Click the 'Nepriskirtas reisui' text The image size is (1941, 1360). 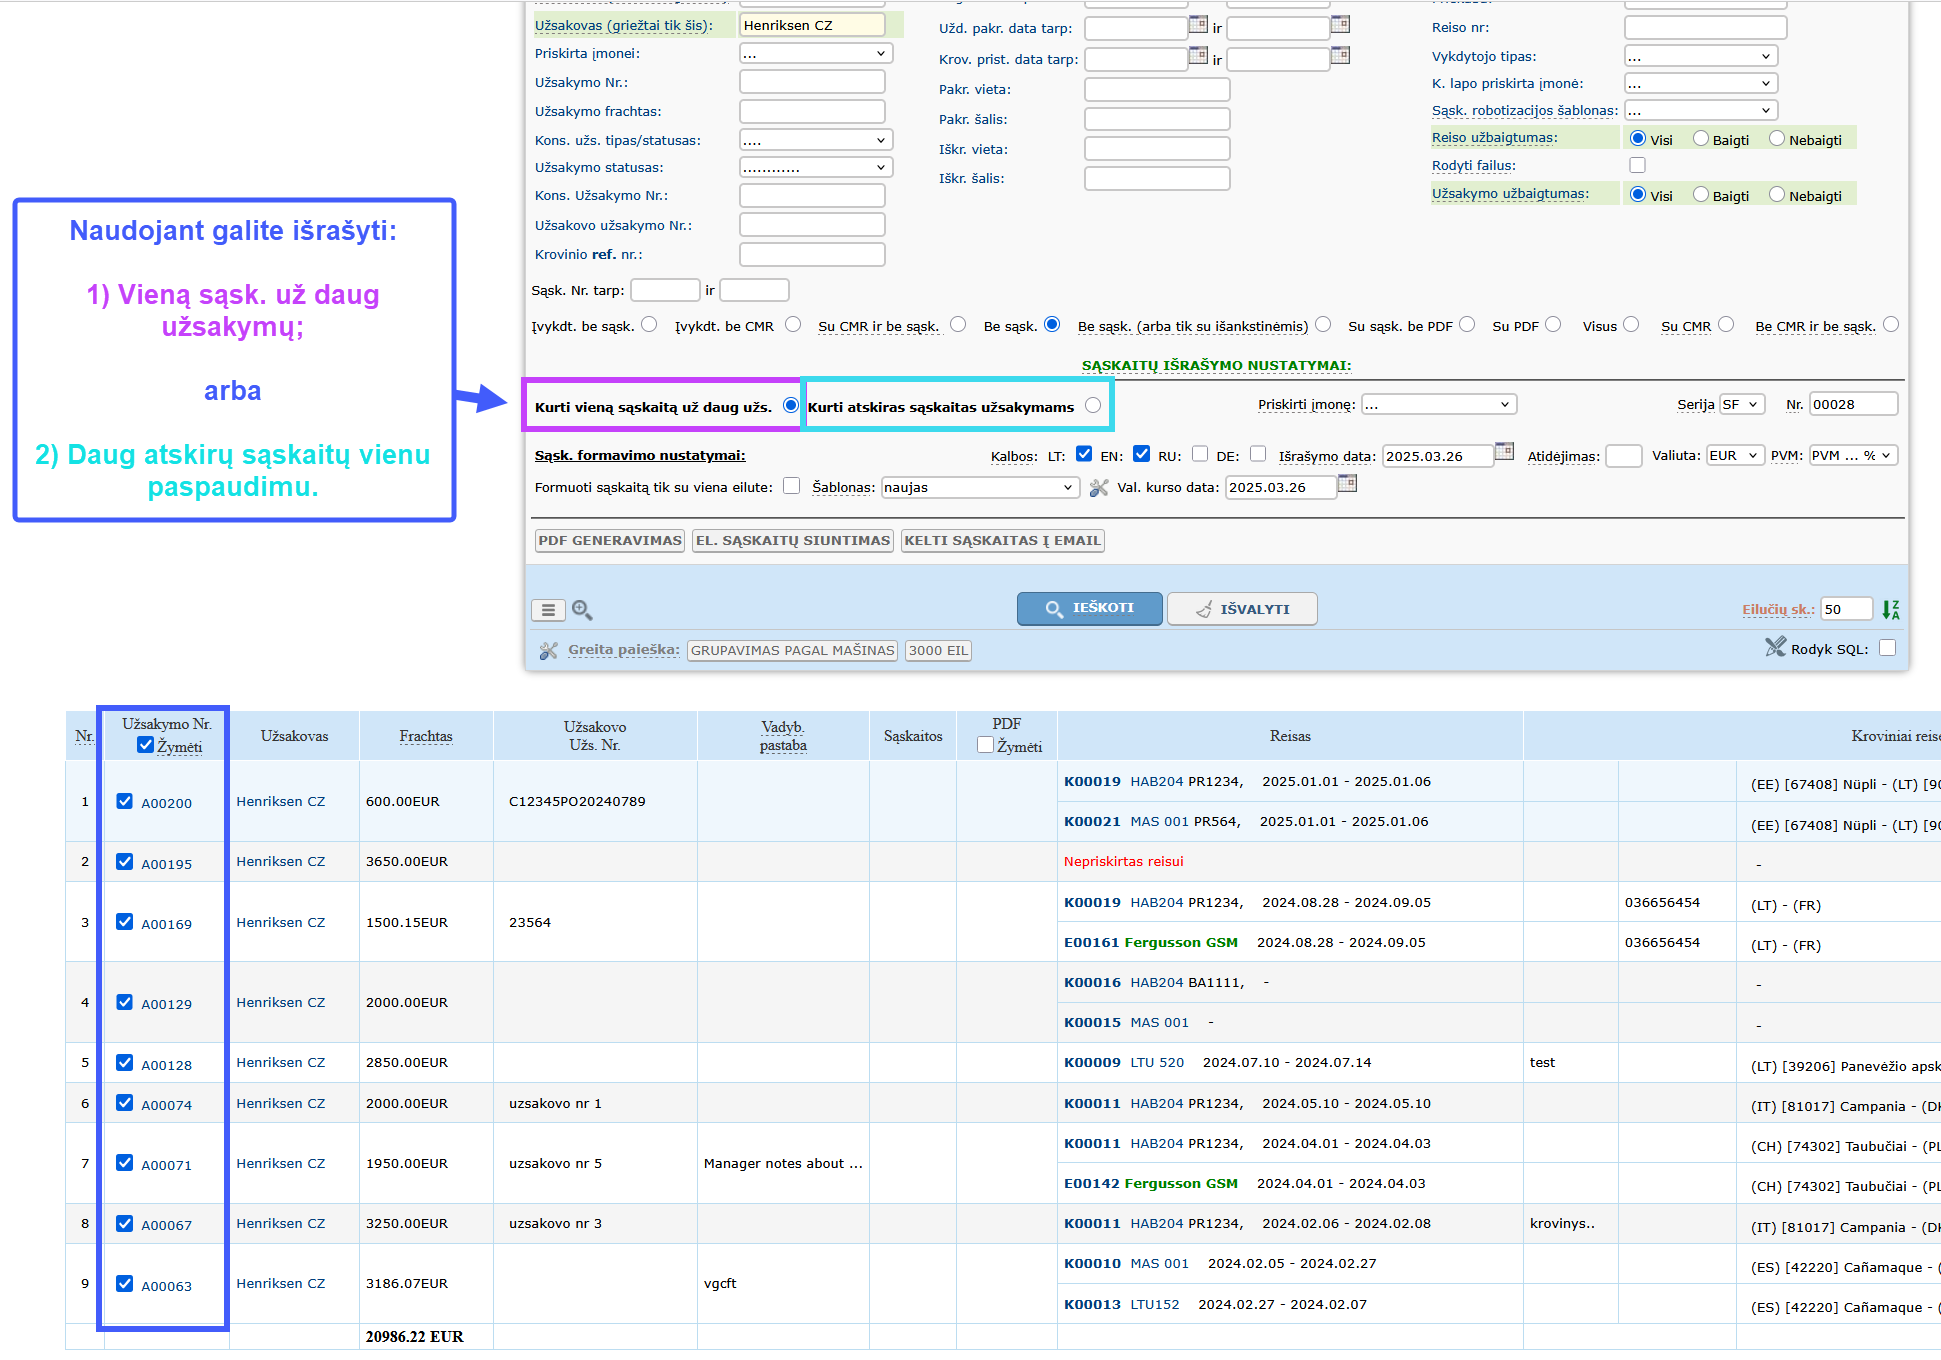[x=1124, y=862]
